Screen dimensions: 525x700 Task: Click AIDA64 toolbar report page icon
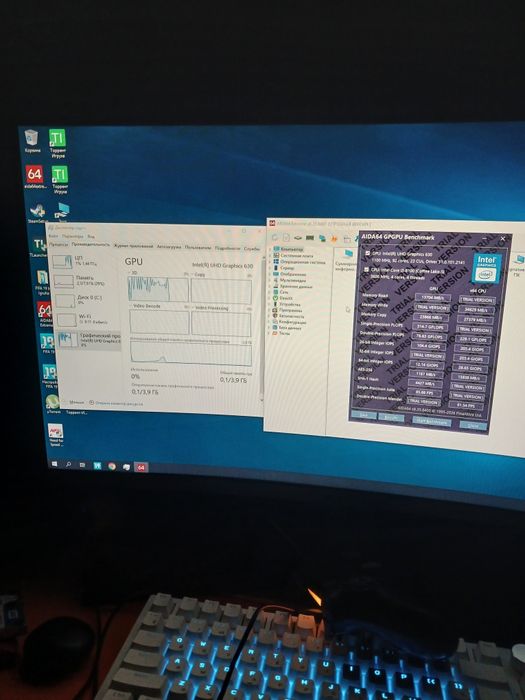[x=286, y=238]
